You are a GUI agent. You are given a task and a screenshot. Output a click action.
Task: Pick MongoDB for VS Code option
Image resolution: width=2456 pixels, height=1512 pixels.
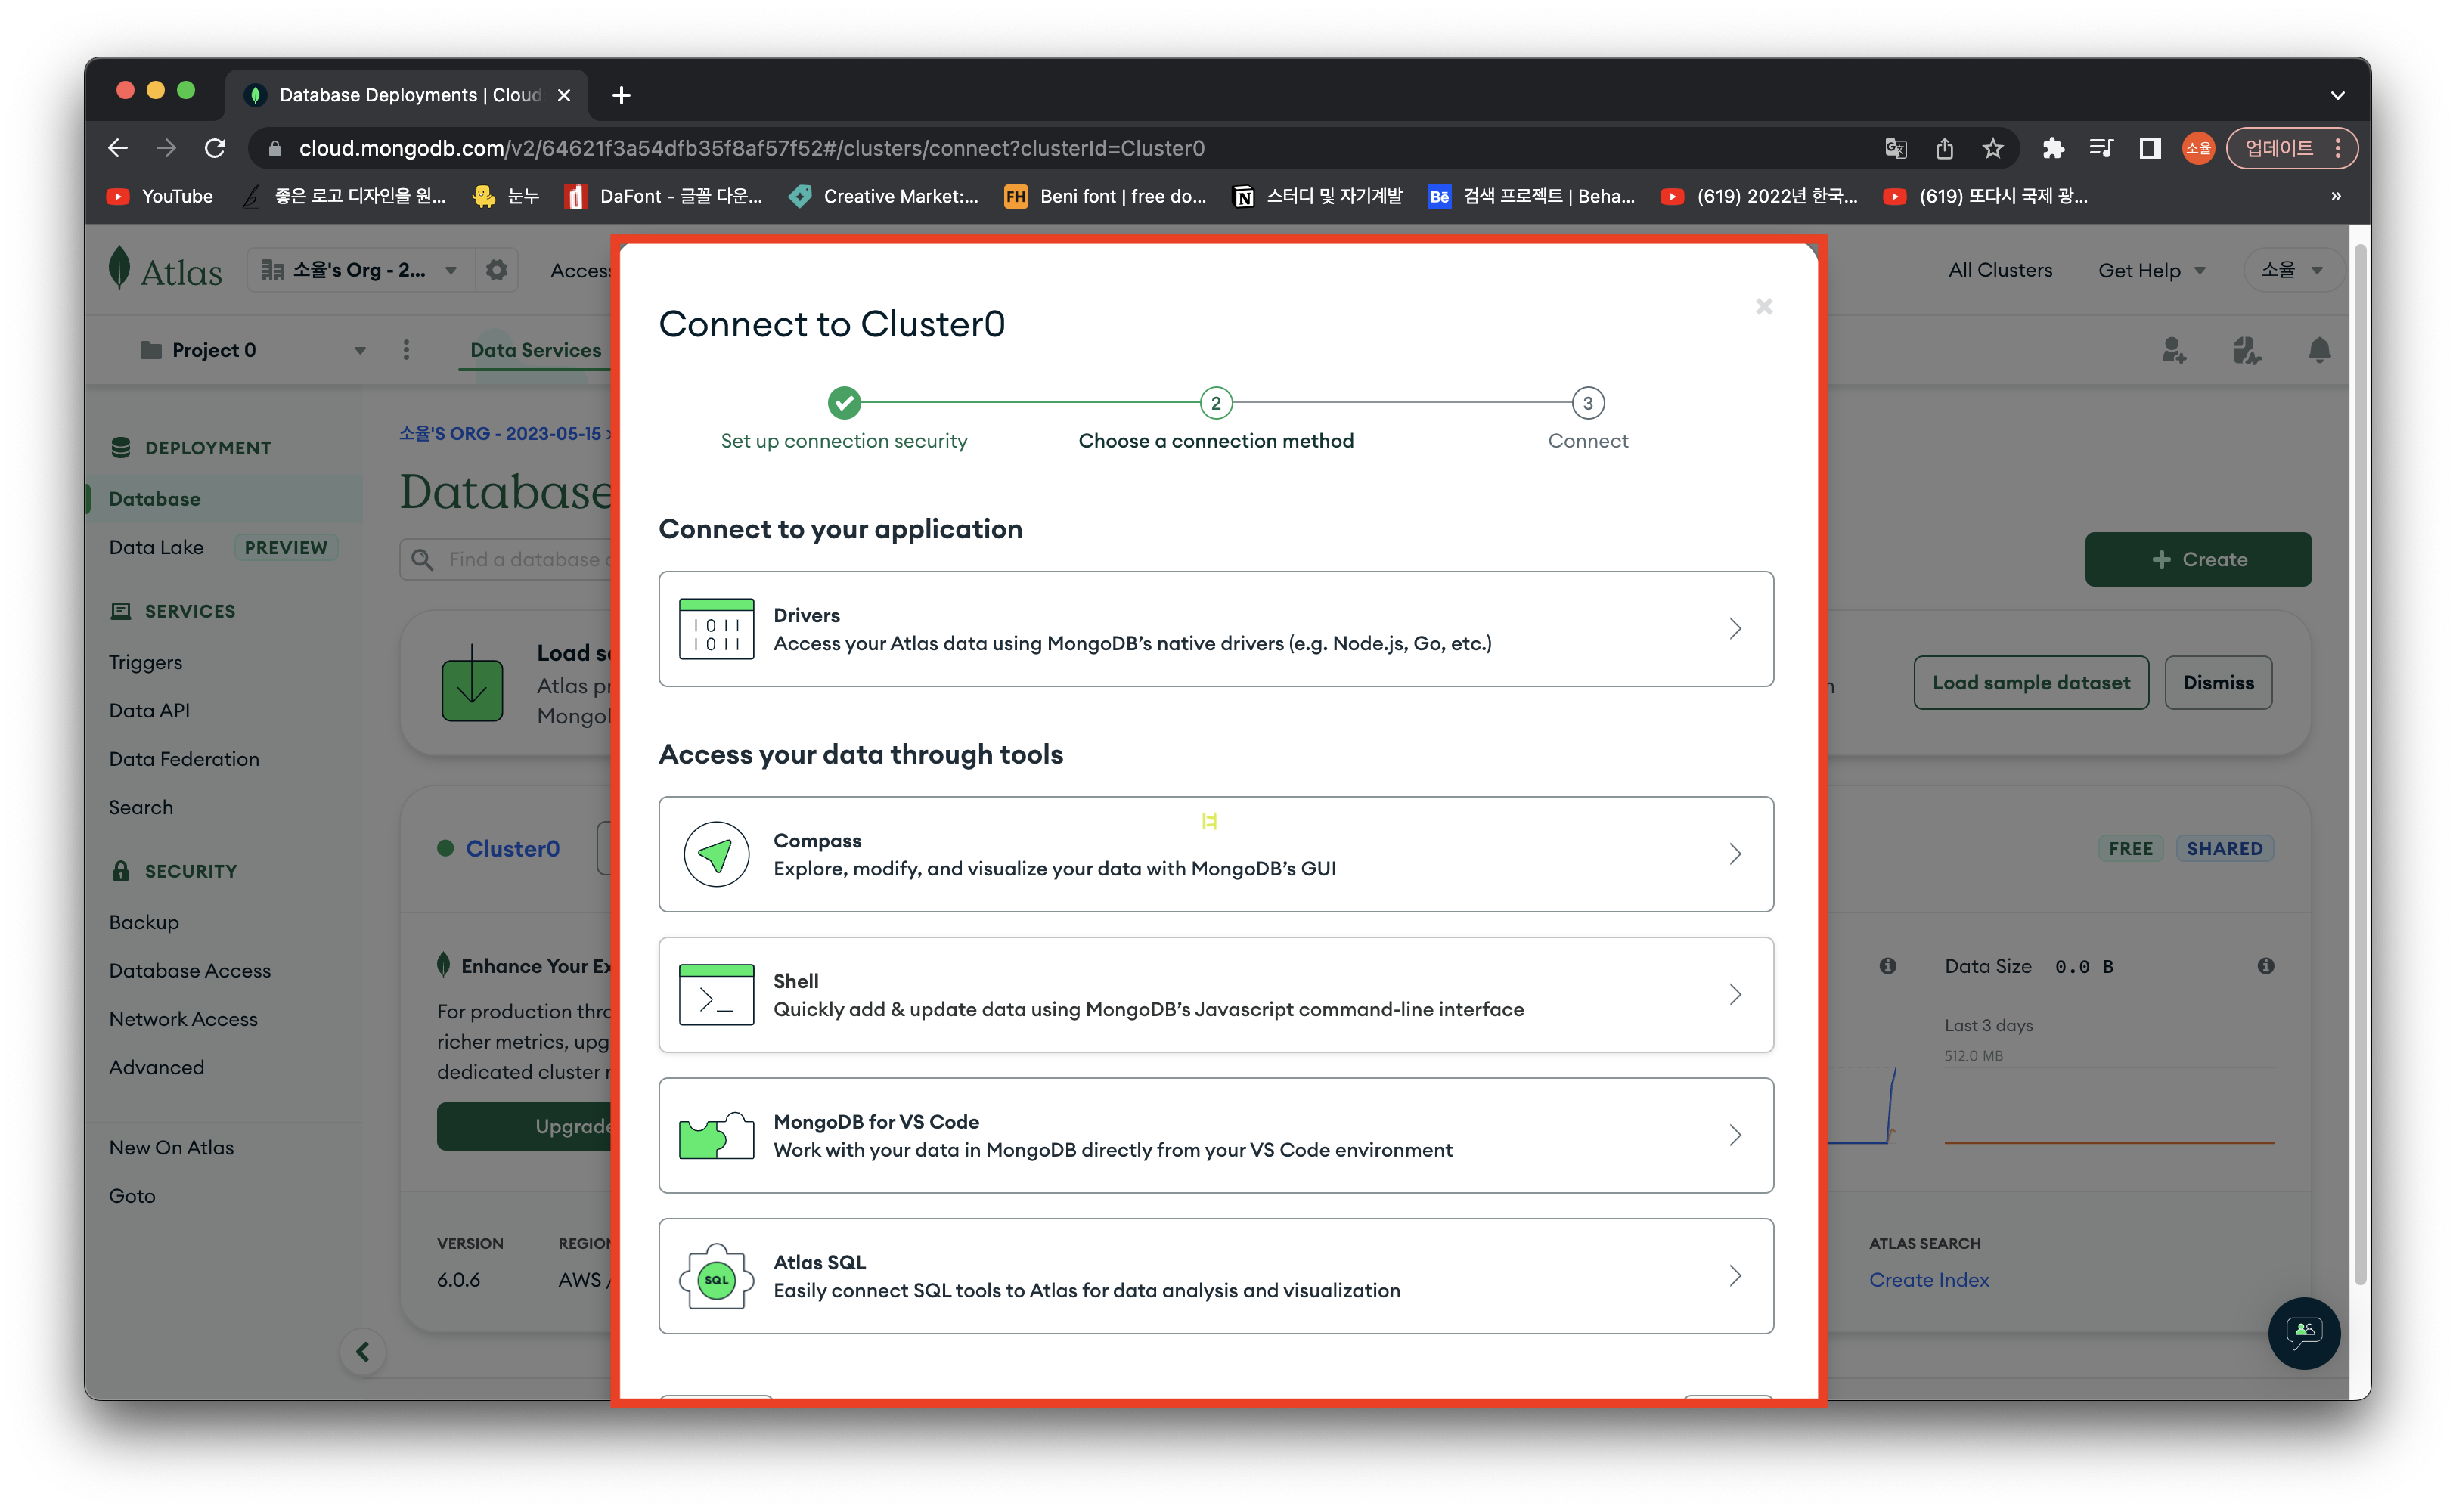coord(1215,1135)
